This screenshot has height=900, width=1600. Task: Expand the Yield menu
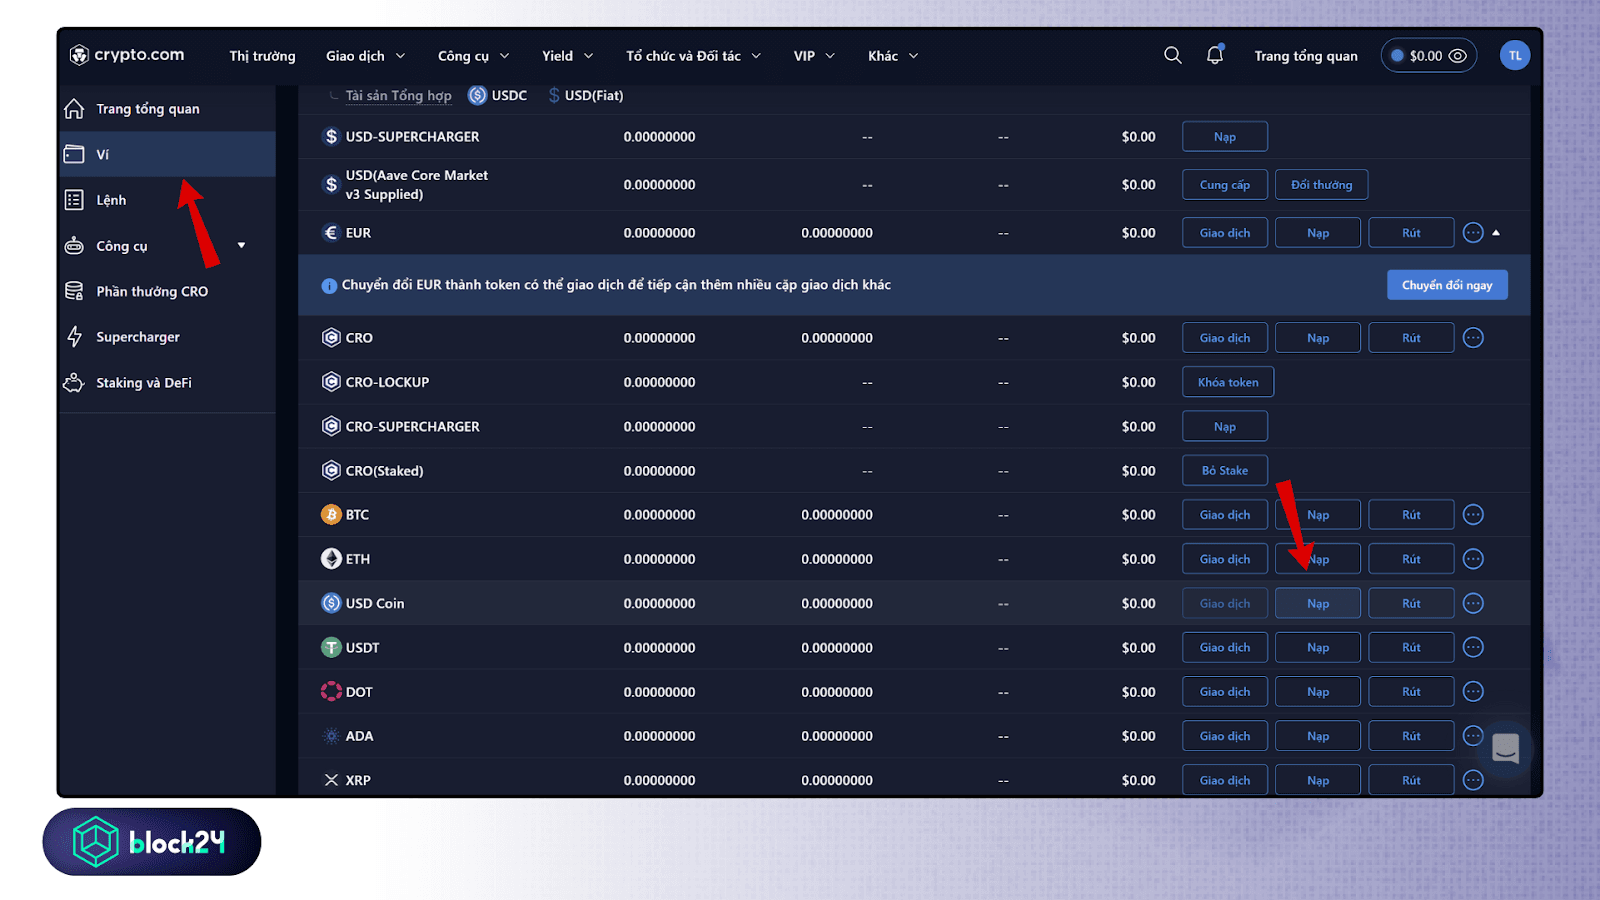[x=567, y=56]
